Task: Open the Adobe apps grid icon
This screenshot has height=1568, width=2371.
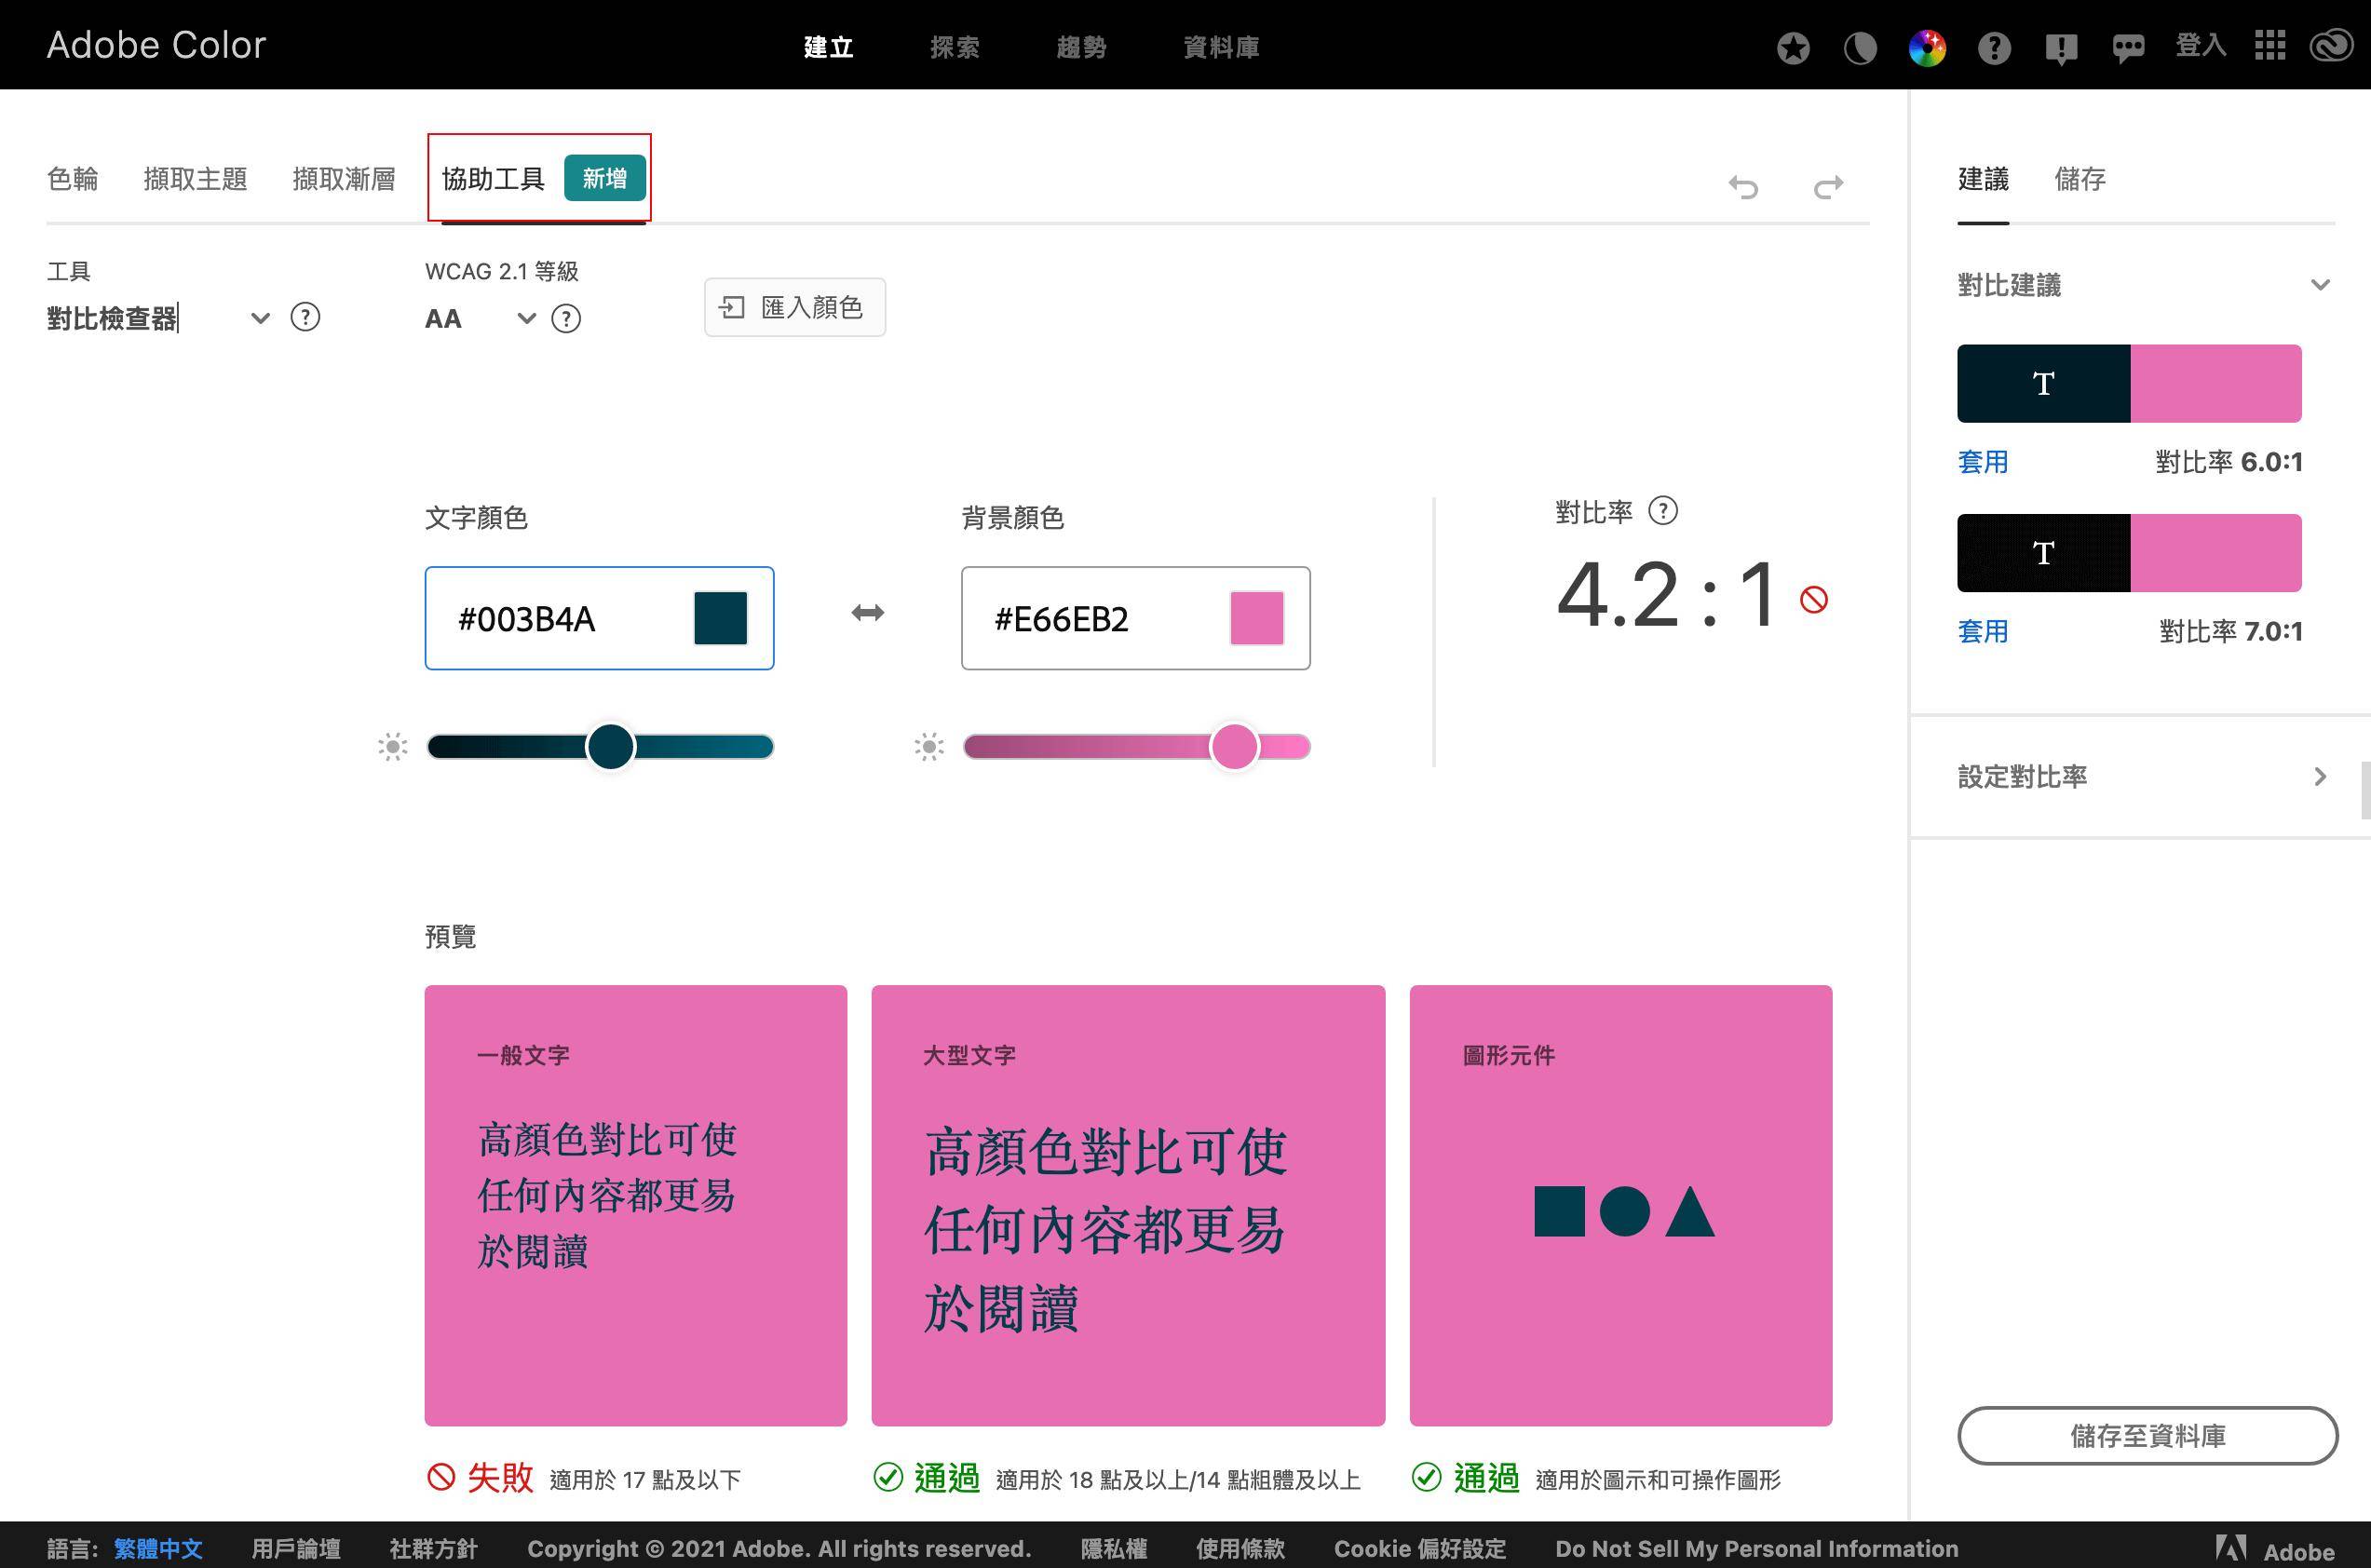Action: click(x=2270, y=45)
